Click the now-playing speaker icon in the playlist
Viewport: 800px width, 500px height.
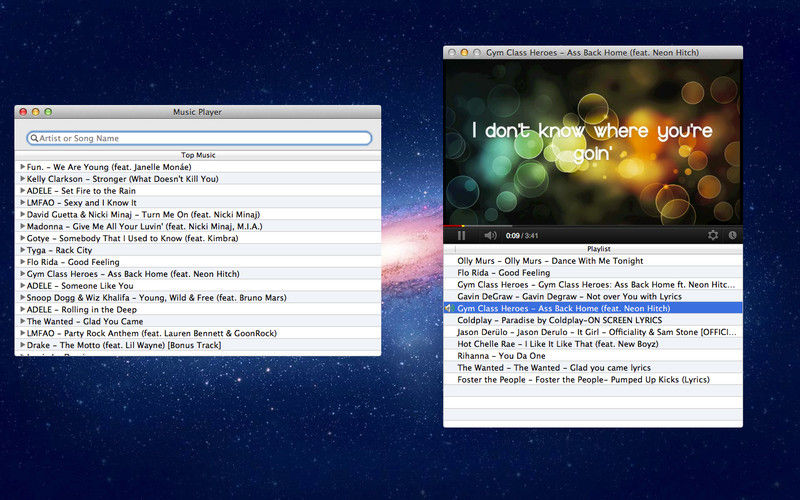pyautogui.click(x=449, y=308)
